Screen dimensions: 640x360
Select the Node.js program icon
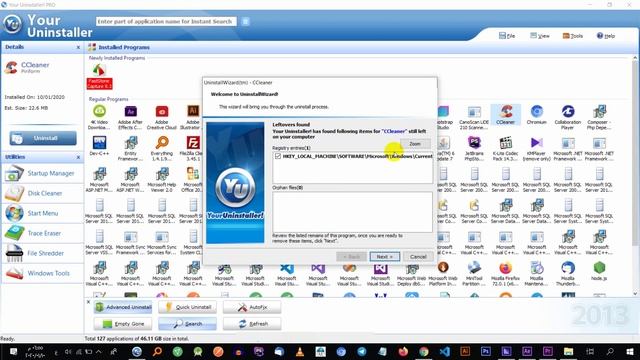(599, 271)
